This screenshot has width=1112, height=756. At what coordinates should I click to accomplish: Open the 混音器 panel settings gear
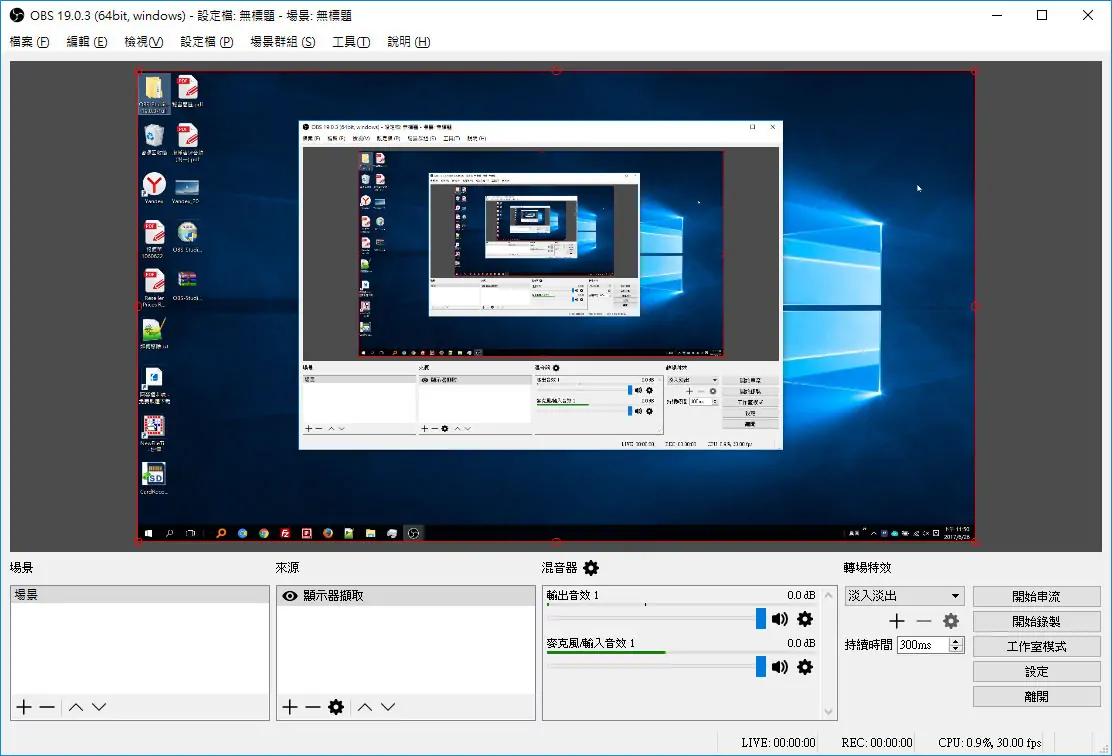590,567
